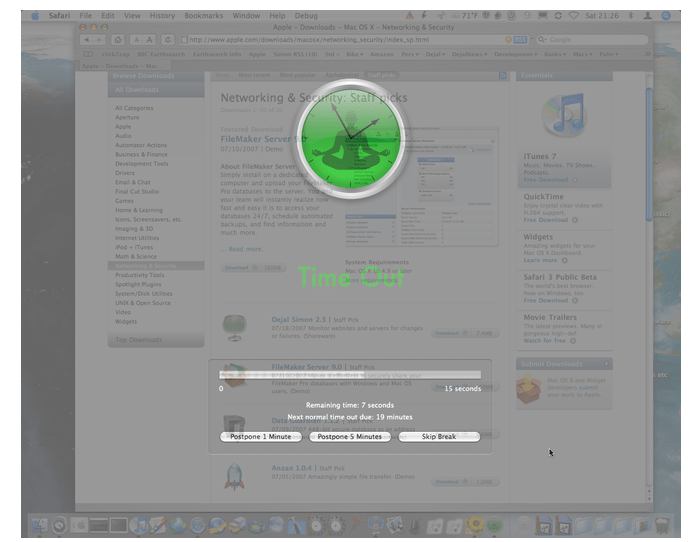Click the iTunes 7 music note icon

coord(564,115)
